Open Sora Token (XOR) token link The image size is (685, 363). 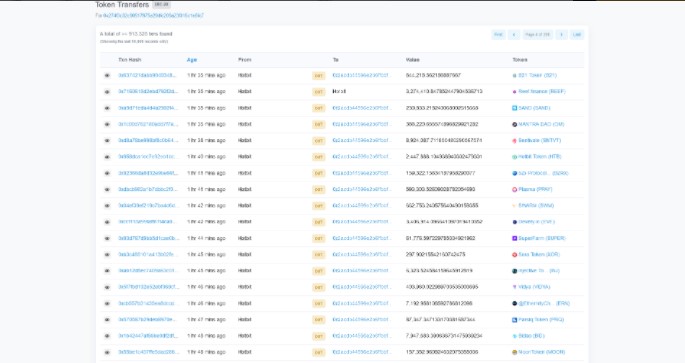[x=539, y=255]
